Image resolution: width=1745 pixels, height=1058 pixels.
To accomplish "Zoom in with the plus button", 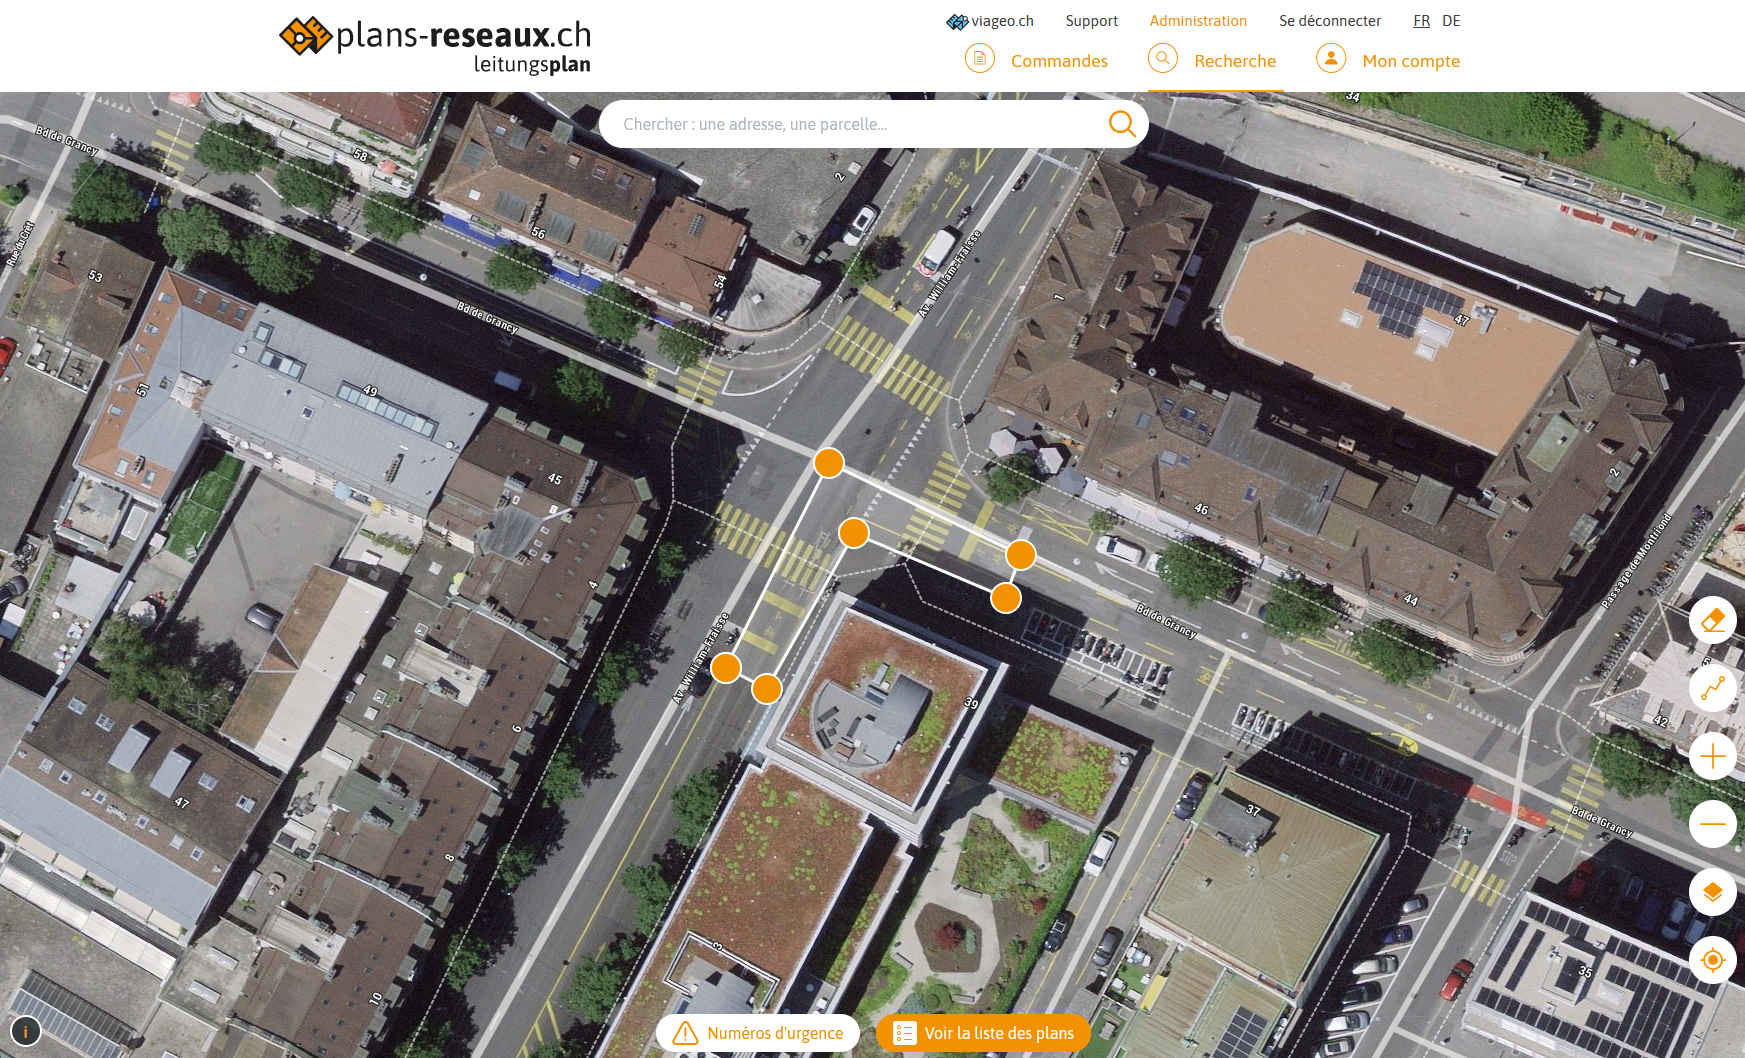I will pyautogui.click(x=1712, y=756).
